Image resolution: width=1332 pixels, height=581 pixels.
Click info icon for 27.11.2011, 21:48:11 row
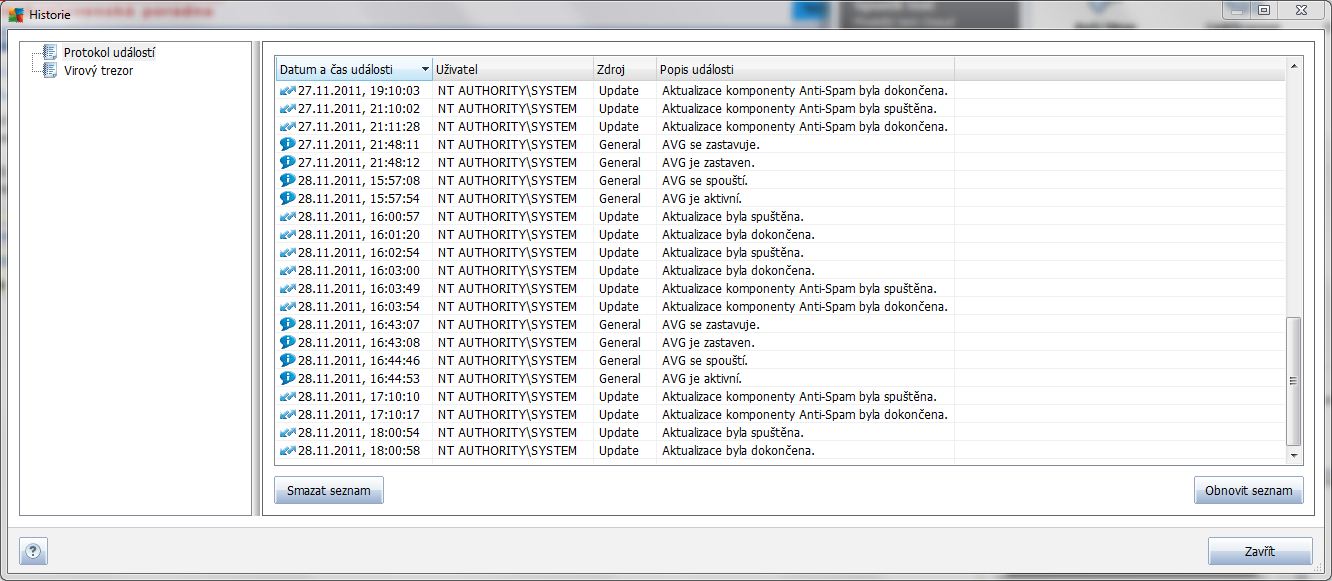click(288, 144)
